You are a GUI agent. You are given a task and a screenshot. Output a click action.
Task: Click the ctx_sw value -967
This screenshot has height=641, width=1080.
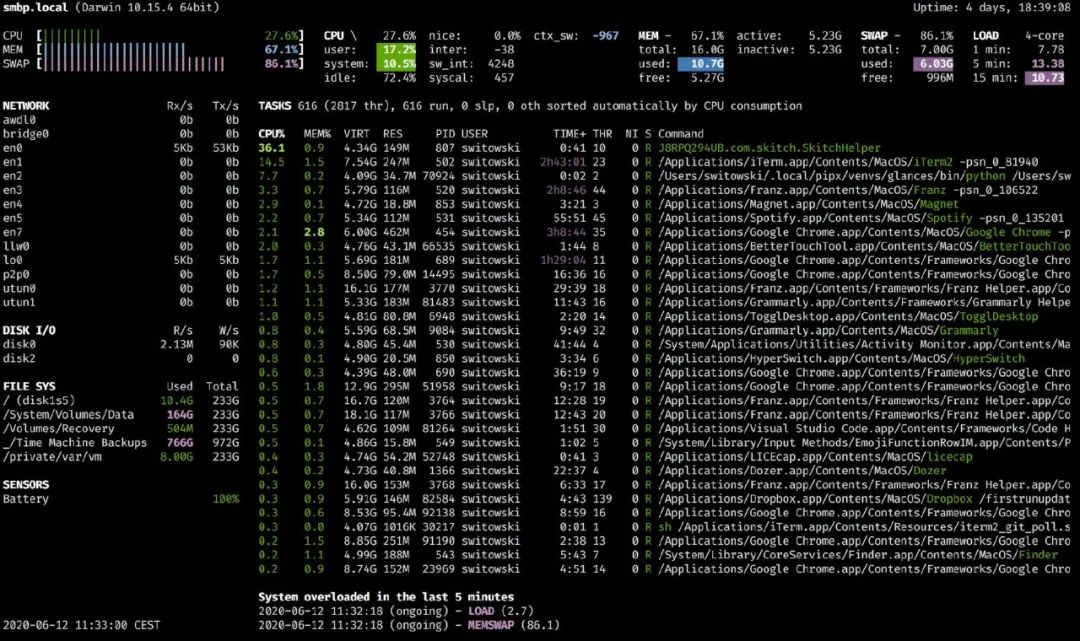click(x=605, y=36)
